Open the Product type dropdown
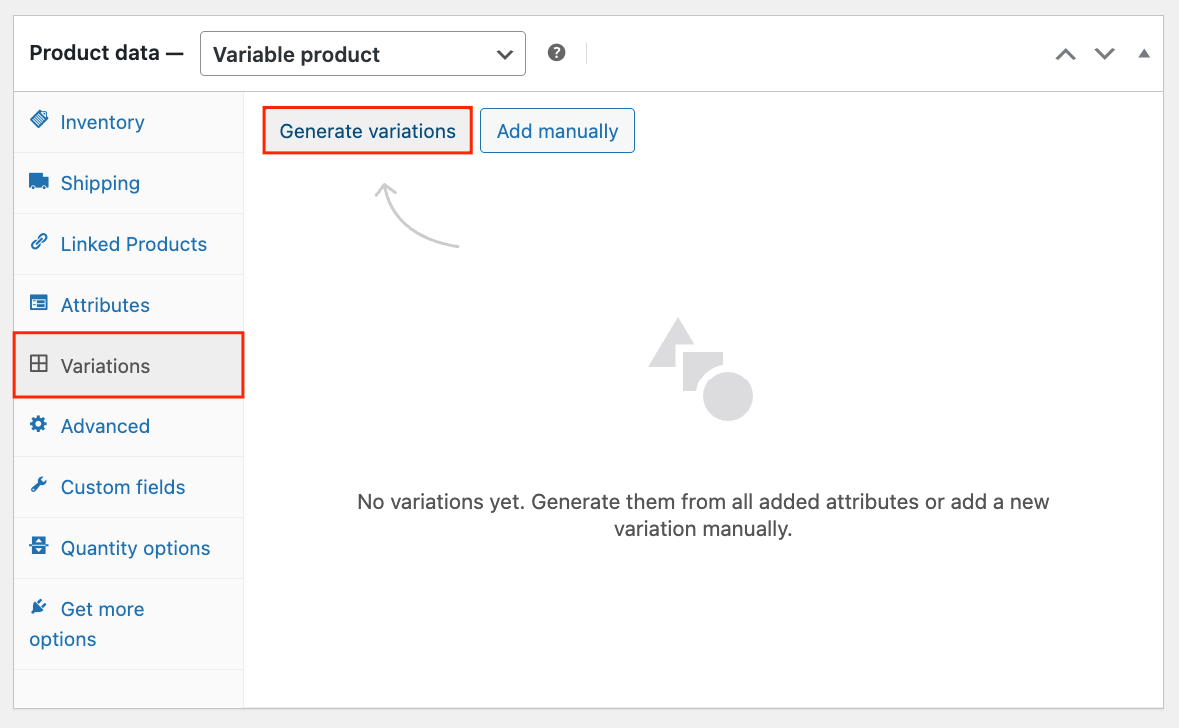This screenshot has width=1179, height=728. (x=362, y=53)
